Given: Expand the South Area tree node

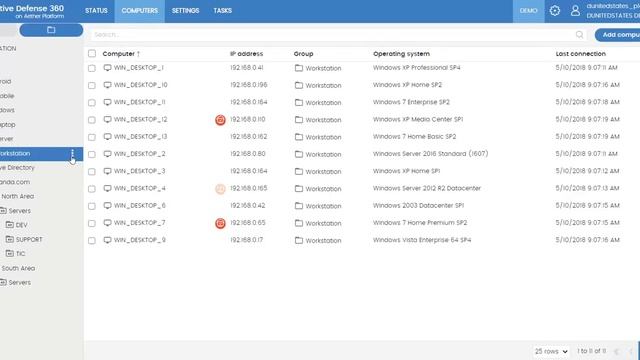Looking at the screenshot, I should pyautogui.click(x=18, y=268).
